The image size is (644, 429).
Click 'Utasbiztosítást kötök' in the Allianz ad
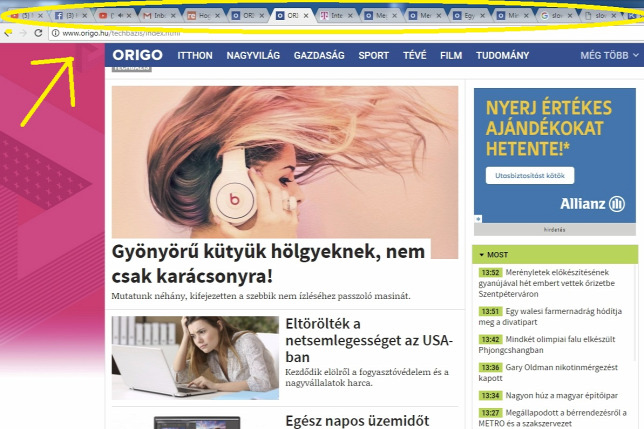pos(530,176)
